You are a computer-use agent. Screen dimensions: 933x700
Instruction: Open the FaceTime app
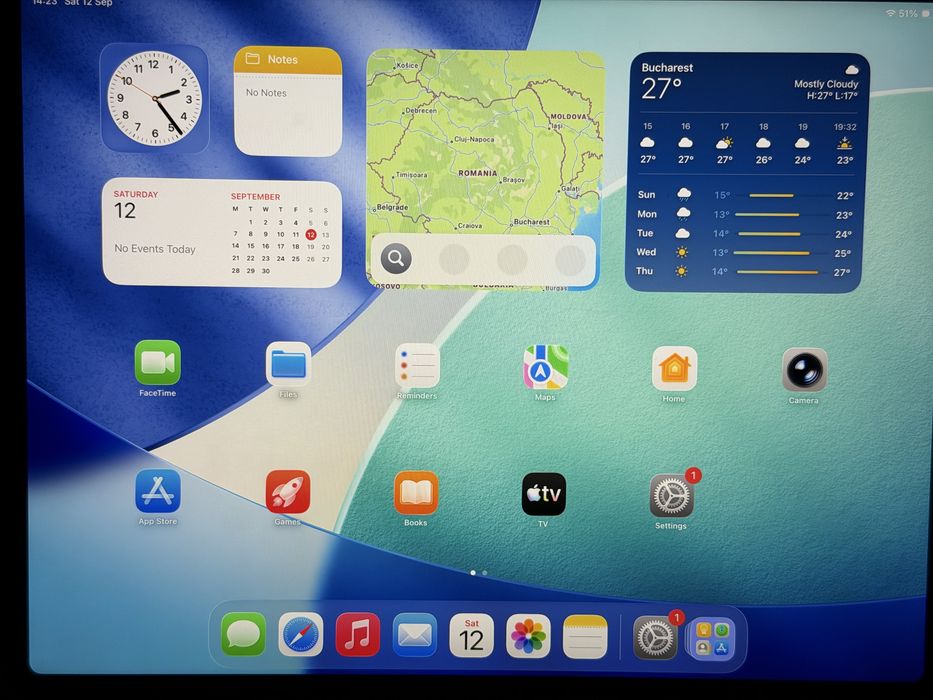(x=158, y=362)
